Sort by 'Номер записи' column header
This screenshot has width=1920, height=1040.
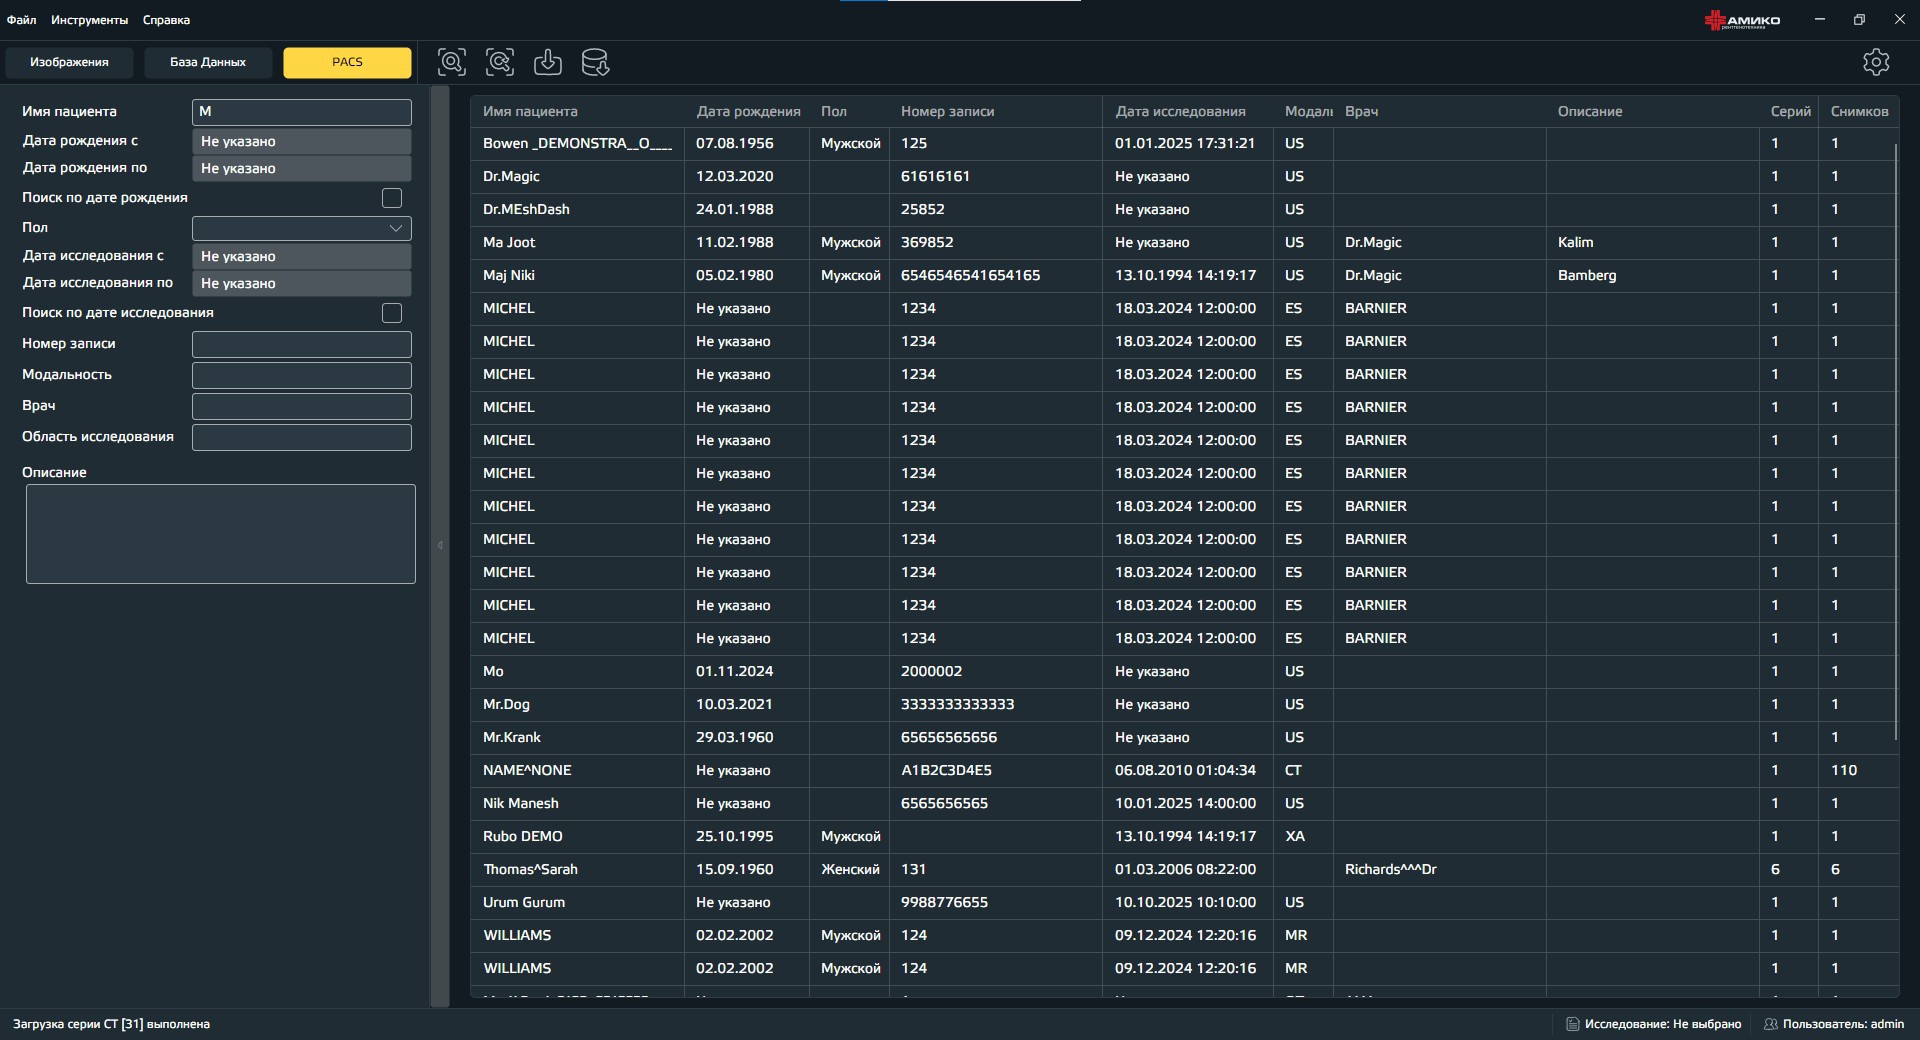pyautogui.click(x=996, y=111)
